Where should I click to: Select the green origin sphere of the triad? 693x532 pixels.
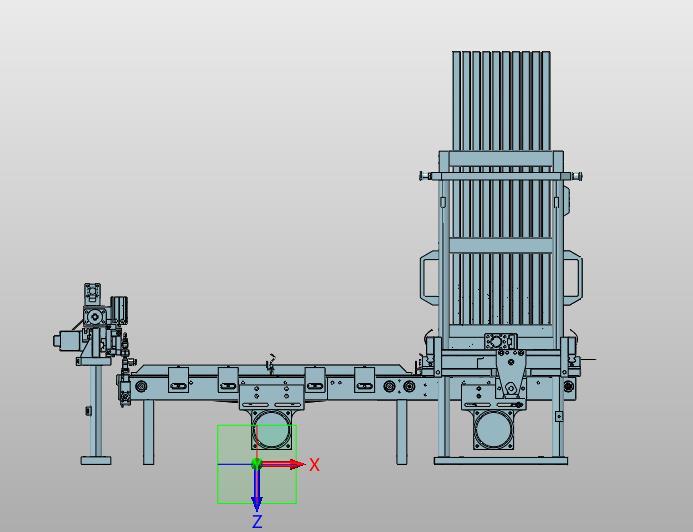click(x=257, y=464)
